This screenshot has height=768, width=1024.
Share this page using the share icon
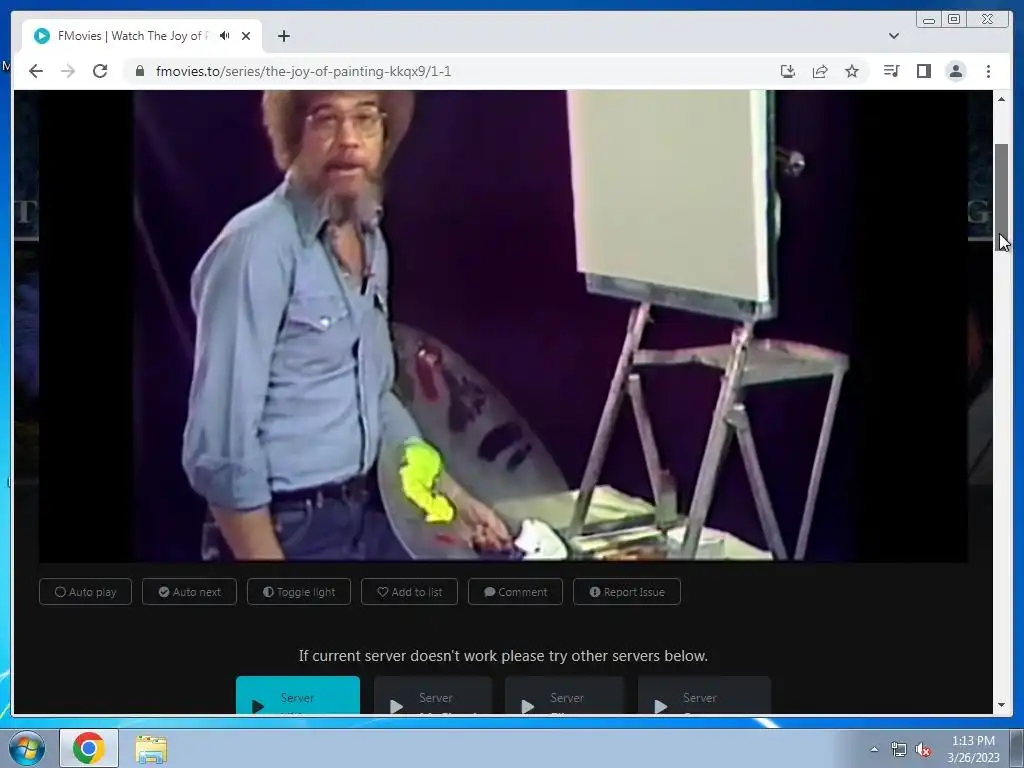pyautogui.click(x=820, y=71)
